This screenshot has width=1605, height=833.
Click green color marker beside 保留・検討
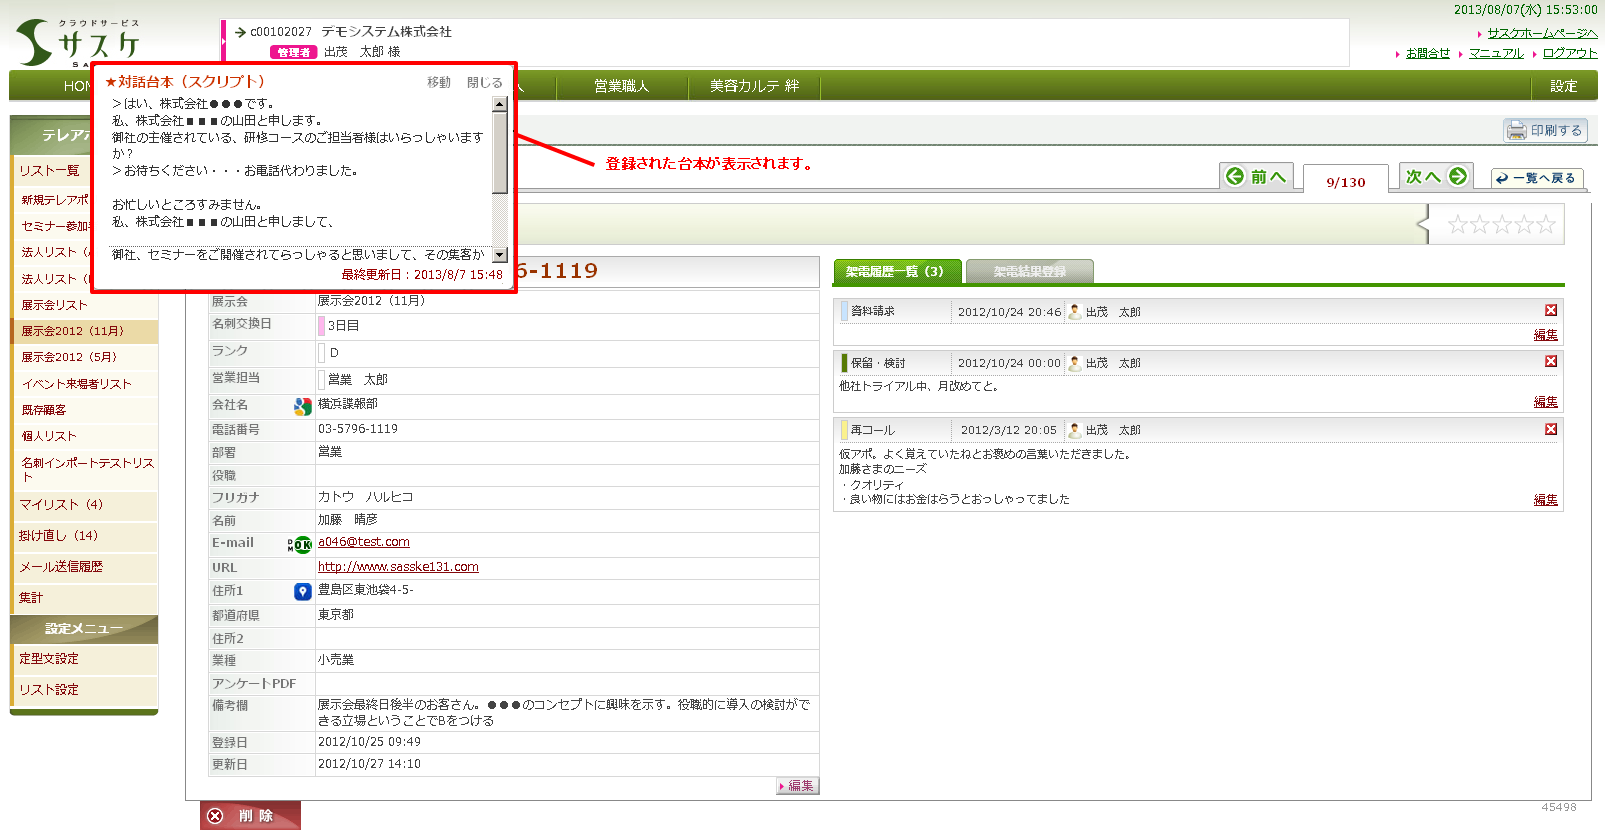844,363
